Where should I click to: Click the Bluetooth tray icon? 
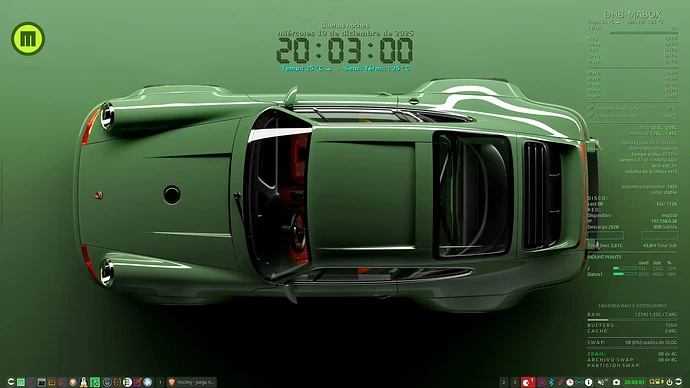551,382
